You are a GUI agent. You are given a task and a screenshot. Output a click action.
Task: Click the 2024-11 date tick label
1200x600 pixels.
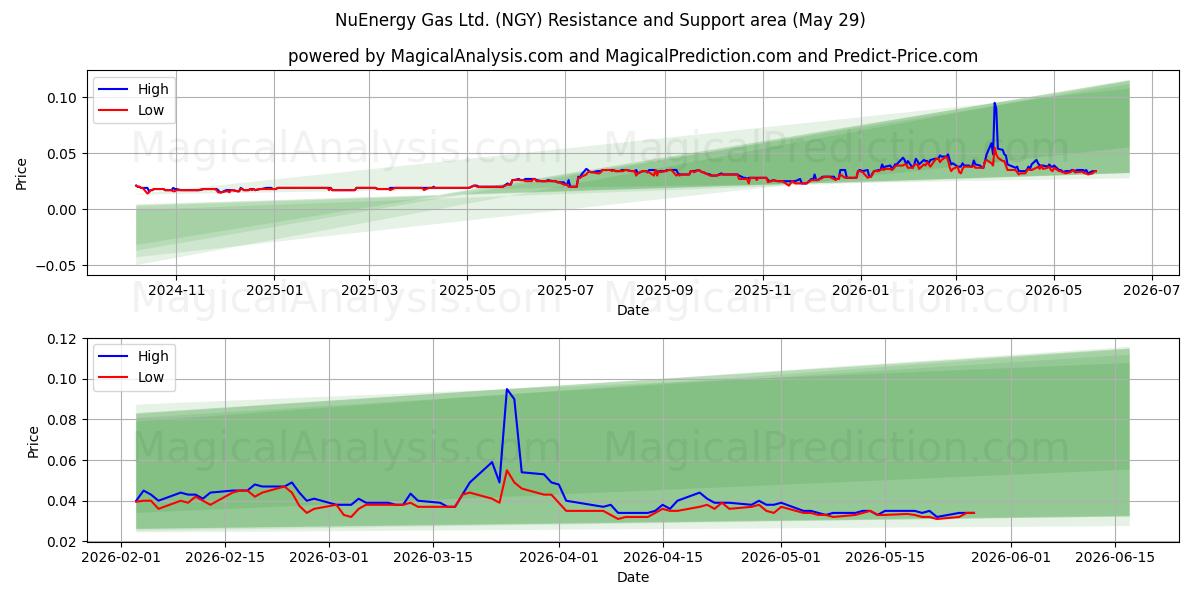click(176, 290)
